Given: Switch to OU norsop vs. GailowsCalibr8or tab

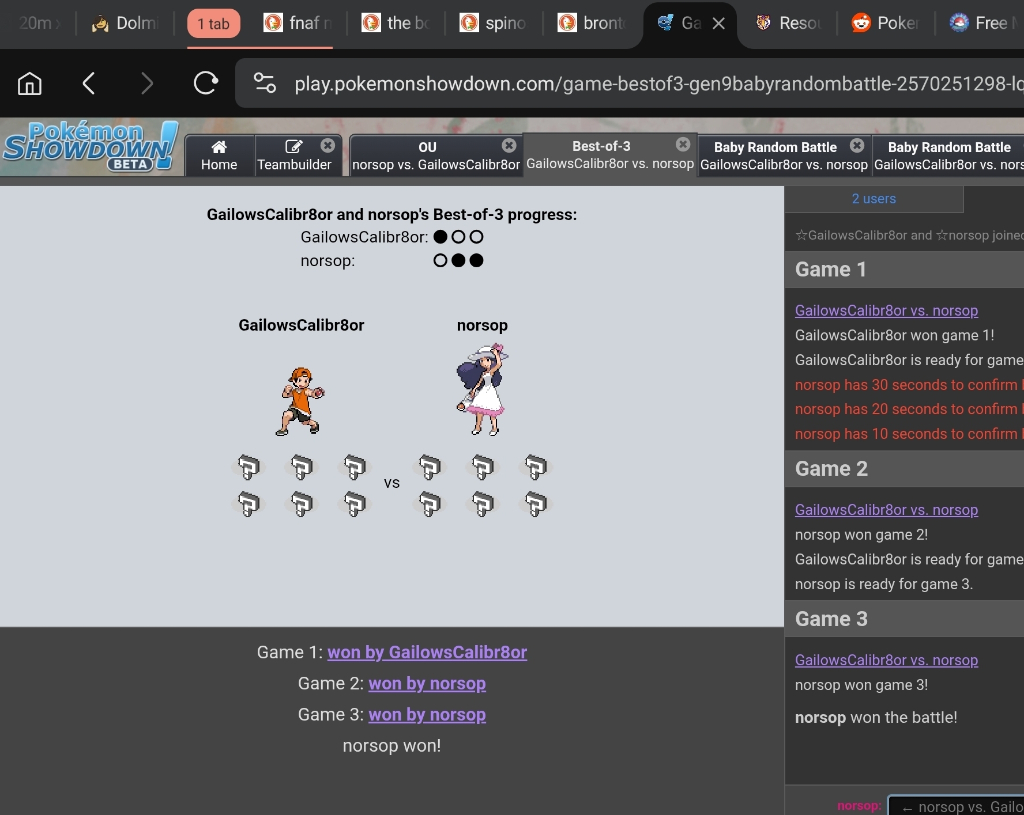Looking at the screenshot, I should [x=428, y=156].
